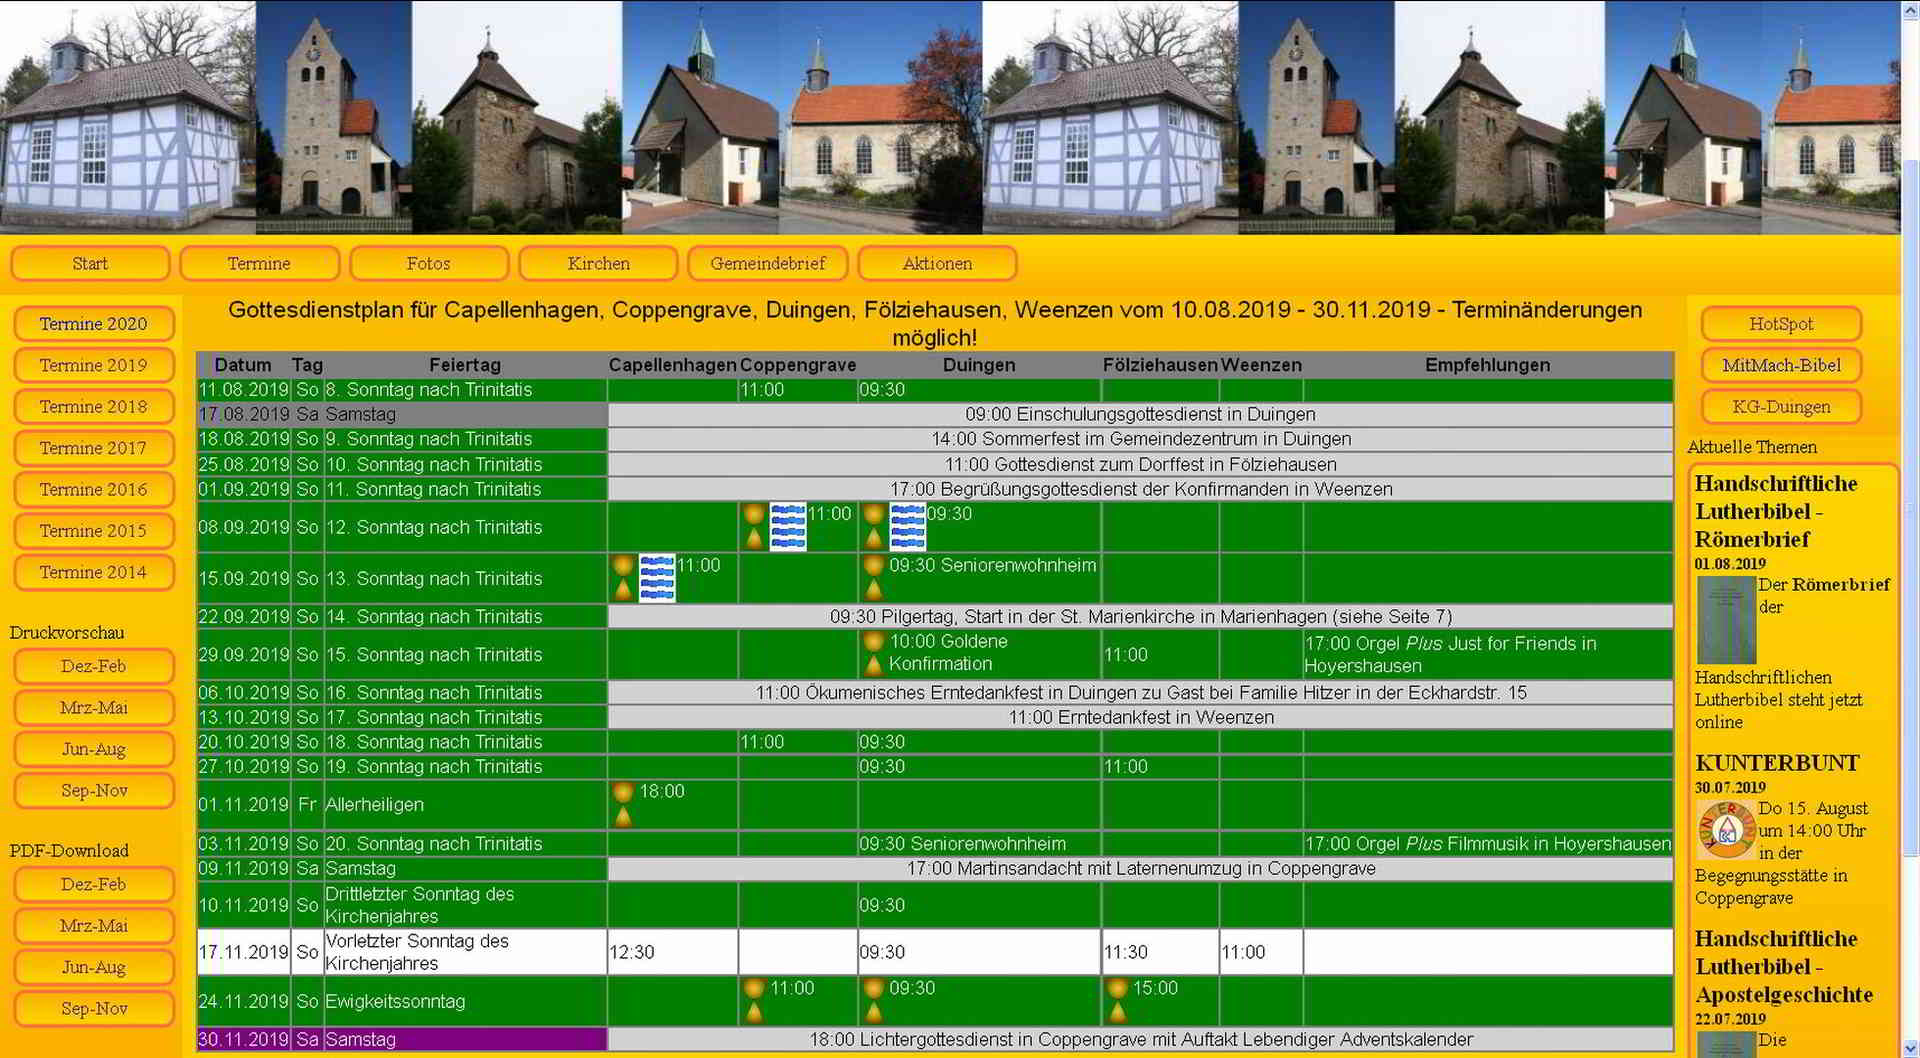Open the Dez-Feb Druckvorschau
Viewport: 1920px width, 1058px height.
(x=93, y=666)
